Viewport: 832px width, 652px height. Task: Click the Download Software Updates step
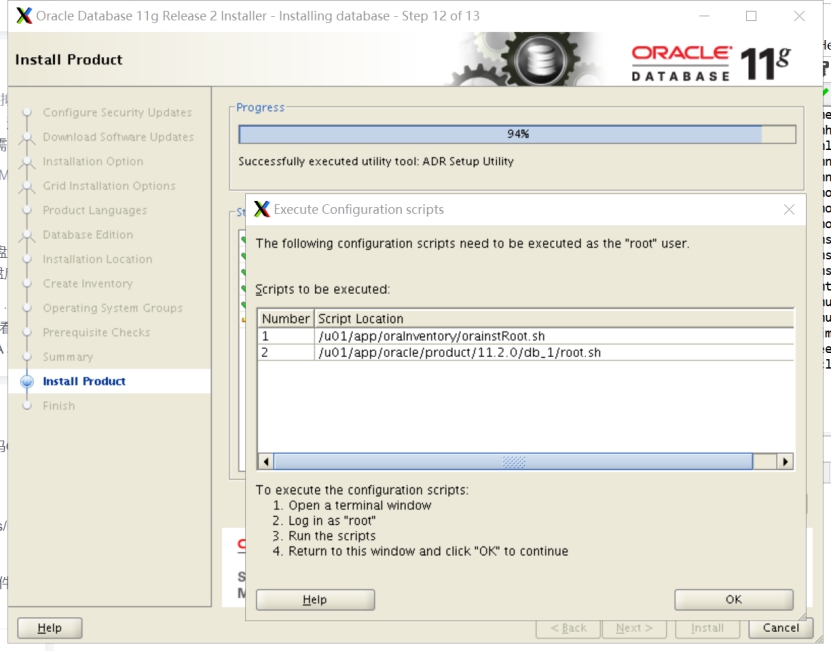[x=118, y=137]
